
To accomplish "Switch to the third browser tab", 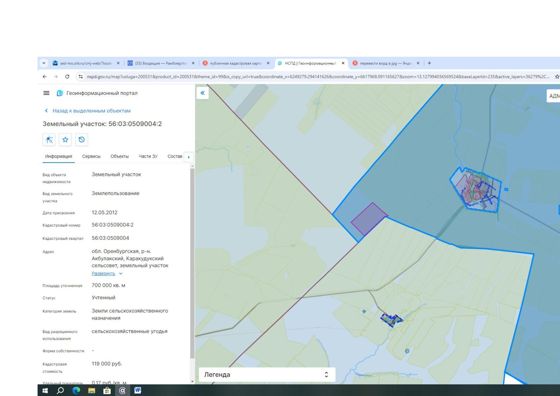I will 236,63.
